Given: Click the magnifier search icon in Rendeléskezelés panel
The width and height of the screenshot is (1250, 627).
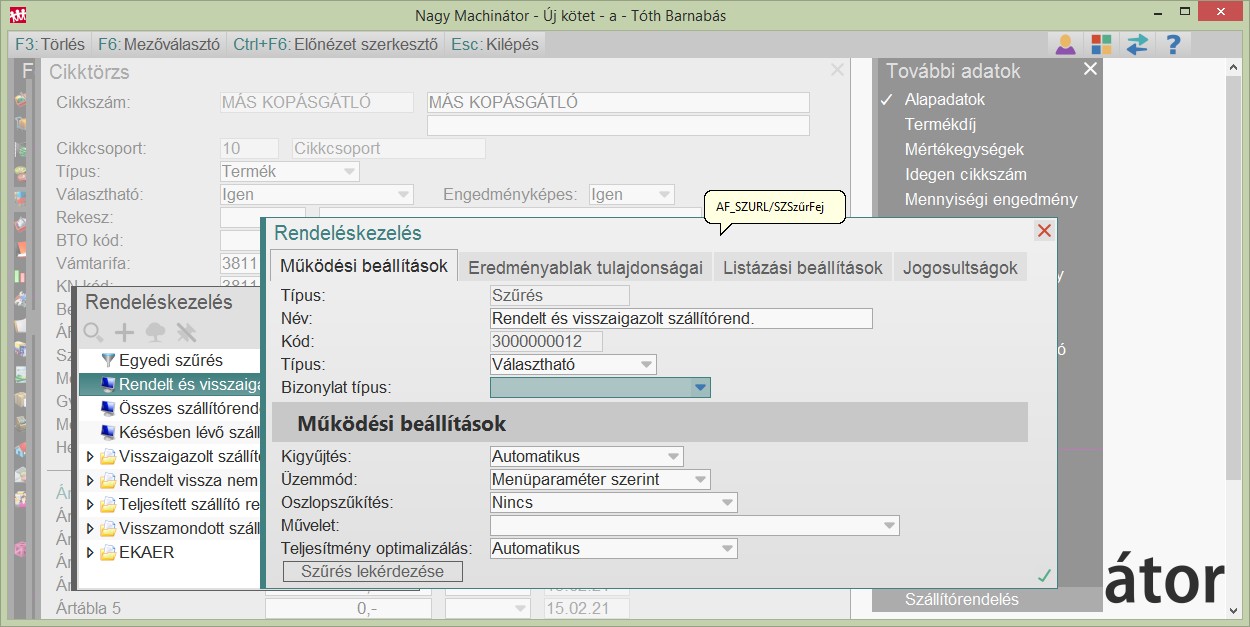Looking at the screenshot, I should point(94,332).
